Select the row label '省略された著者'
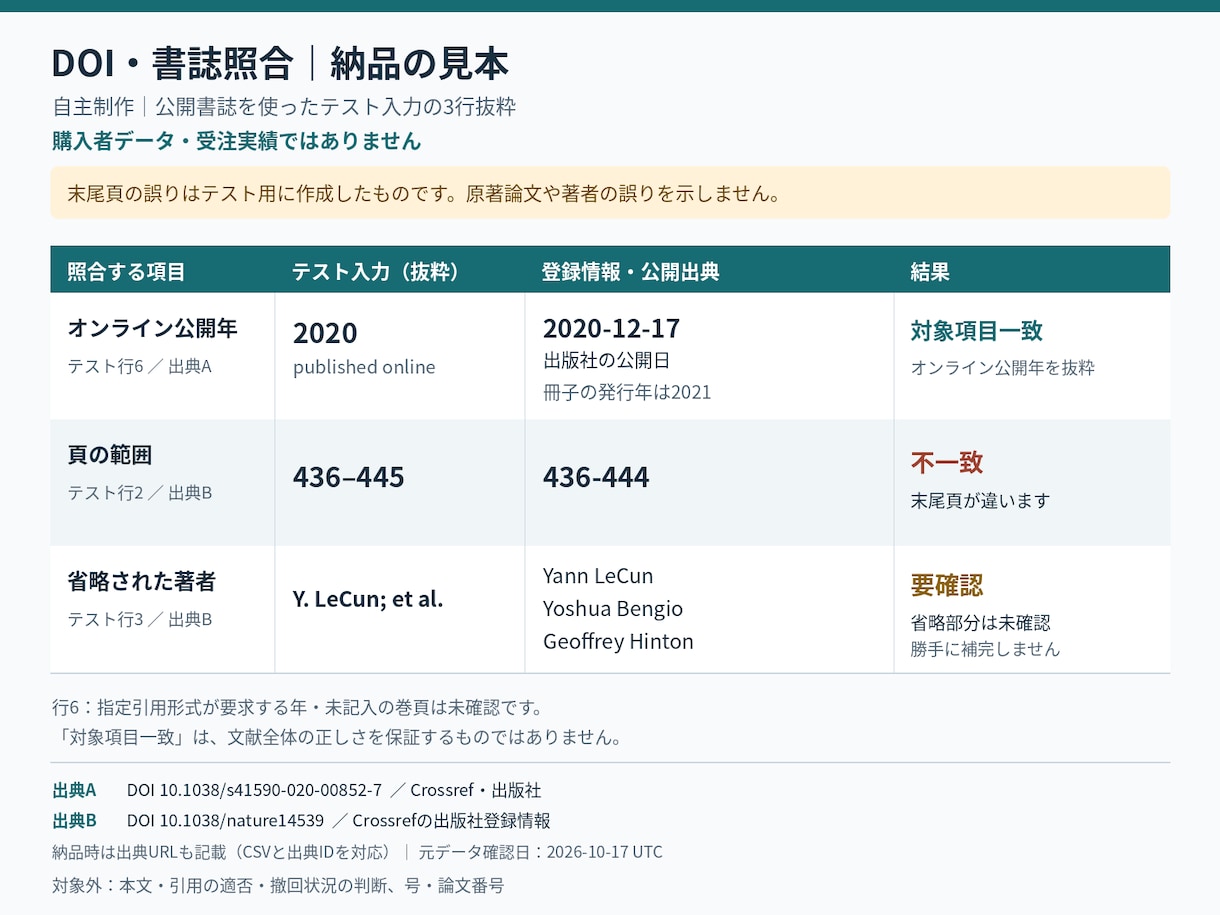The width and height of the screenshot is (1220, 915). tap(141, 581)
